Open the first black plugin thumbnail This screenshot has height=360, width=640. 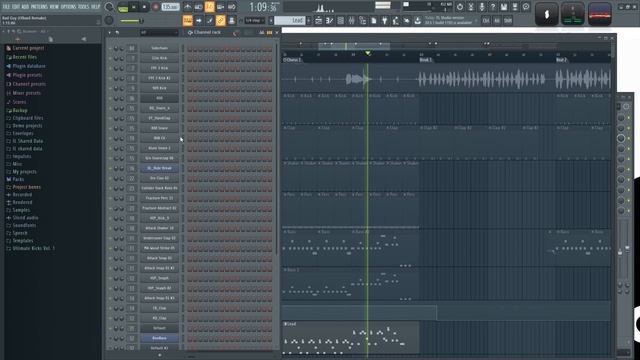pyautogui.click(x=546, y=14)
